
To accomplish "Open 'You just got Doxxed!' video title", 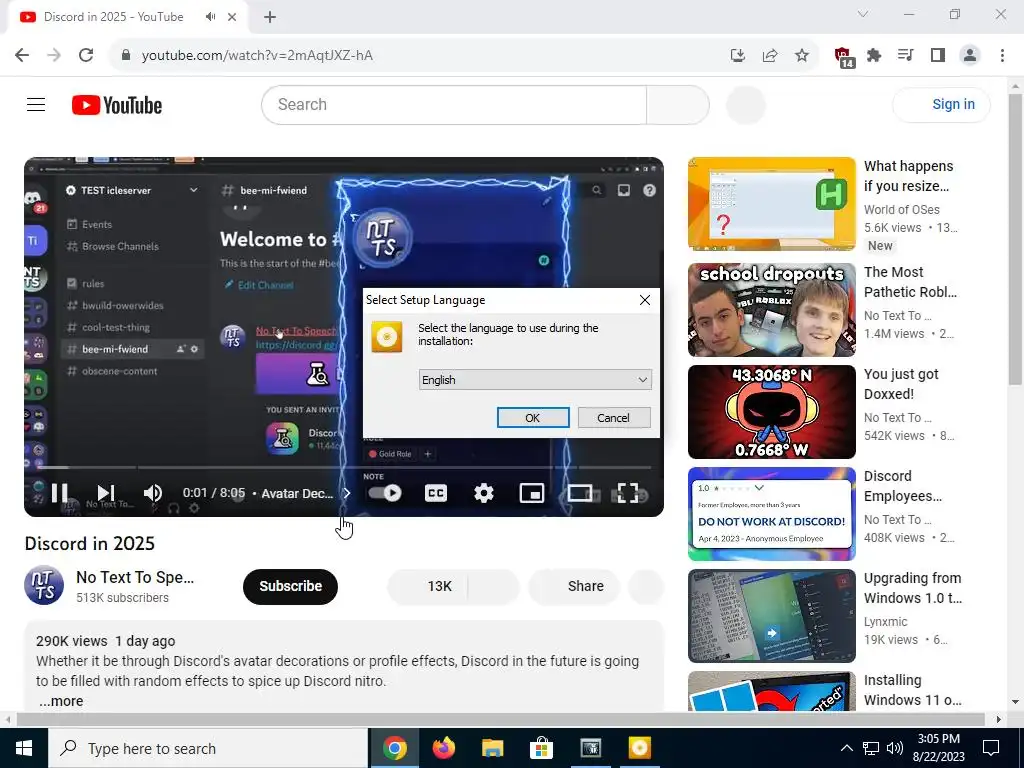I will [901, 384].
